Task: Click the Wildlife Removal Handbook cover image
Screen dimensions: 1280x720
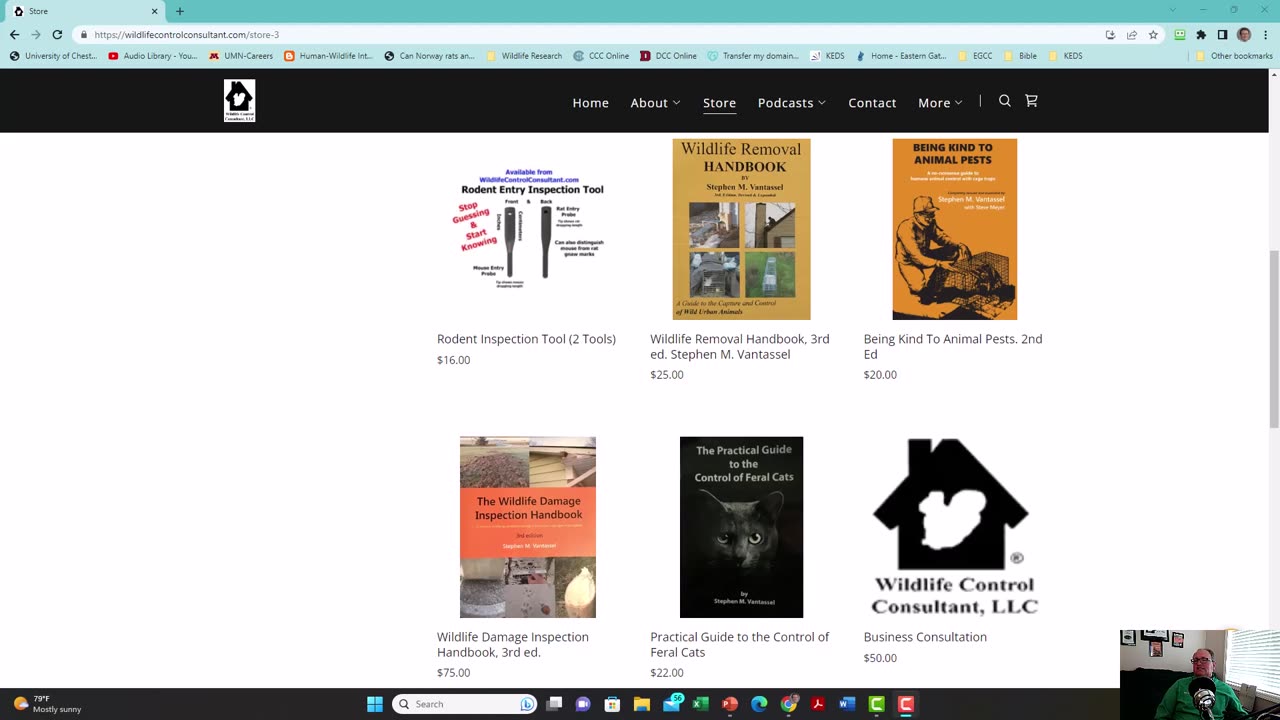Action: click(x=741, y=229)
